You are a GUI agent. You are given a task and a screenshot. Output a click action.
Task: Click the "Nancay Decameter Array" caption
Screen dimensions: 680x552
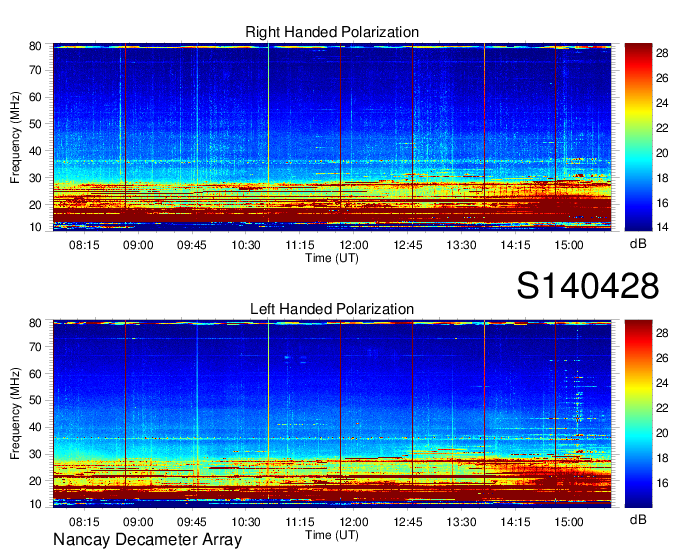click(x=147, y=540)
